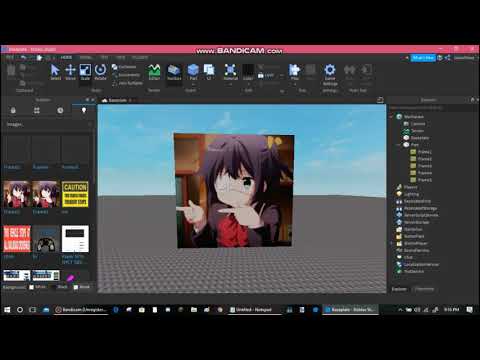480x360 pixels.
Task: Toggle the Collisions checkbox
Action: 124,67
